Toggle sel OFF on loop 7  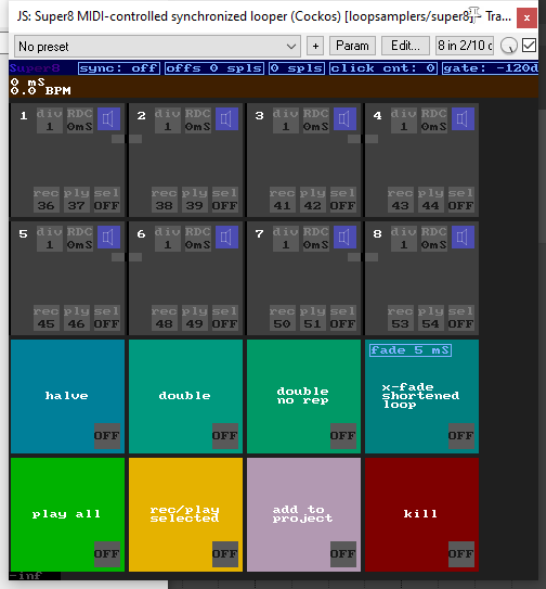[x=343, y=318]
